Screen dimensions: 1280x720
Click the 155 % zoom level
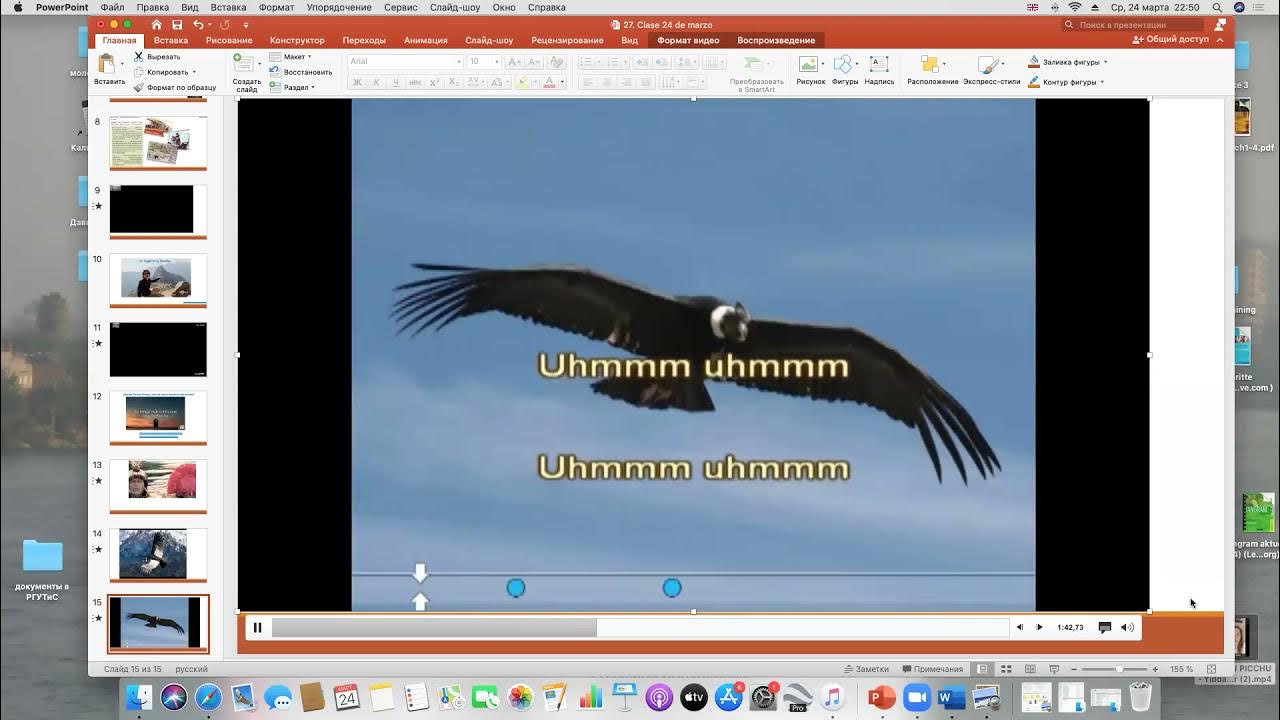1182,669
